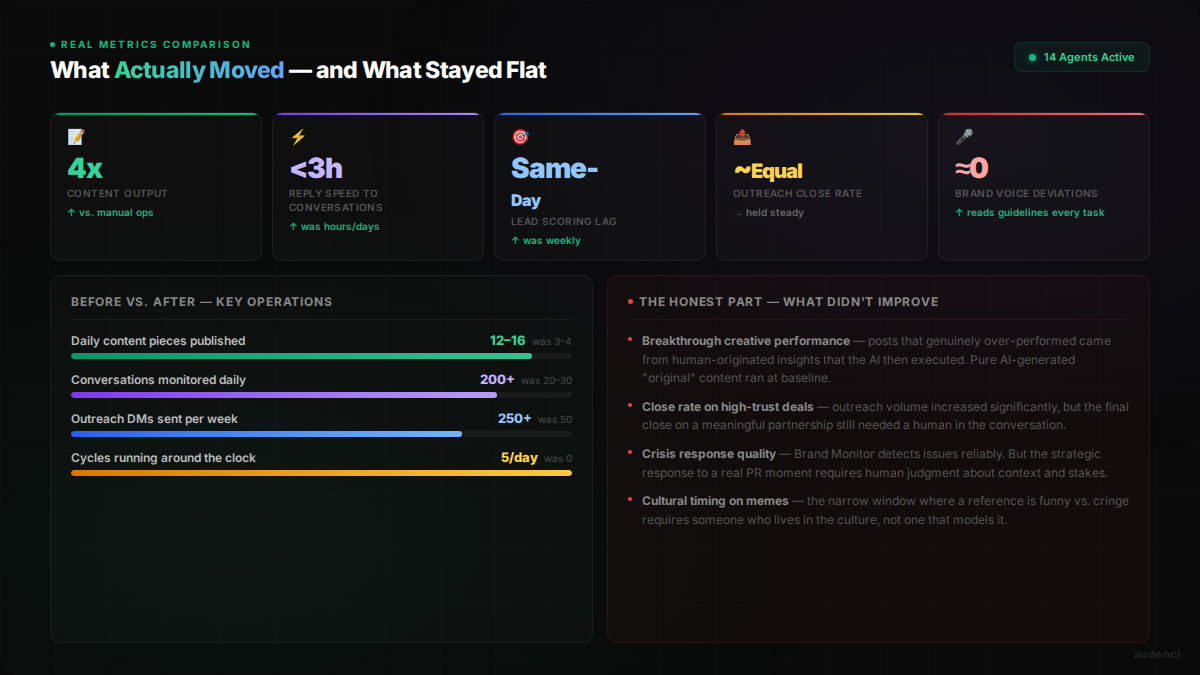Select the 4x Content Output value
The width and height of the screenshot is (1200, 675).
click(85, 168)
